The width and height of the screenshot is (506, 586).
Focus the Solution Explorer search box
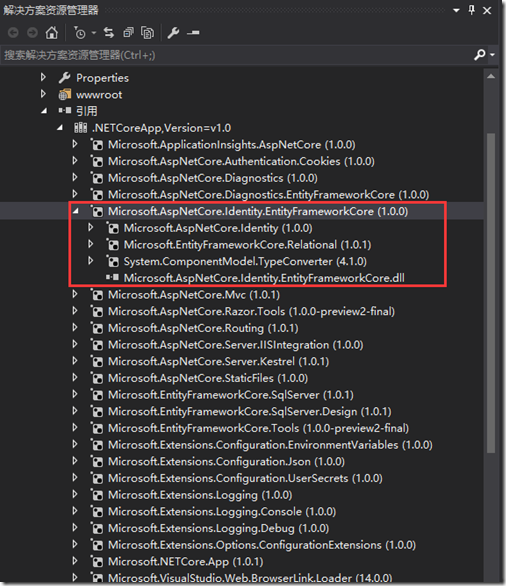pyautogui.click(x=237, y=55)
